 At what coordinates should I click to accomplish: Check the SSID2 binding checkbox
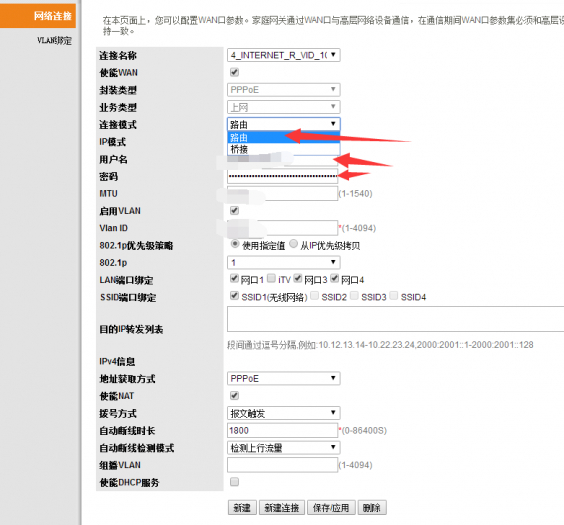(x=314, y=296)
